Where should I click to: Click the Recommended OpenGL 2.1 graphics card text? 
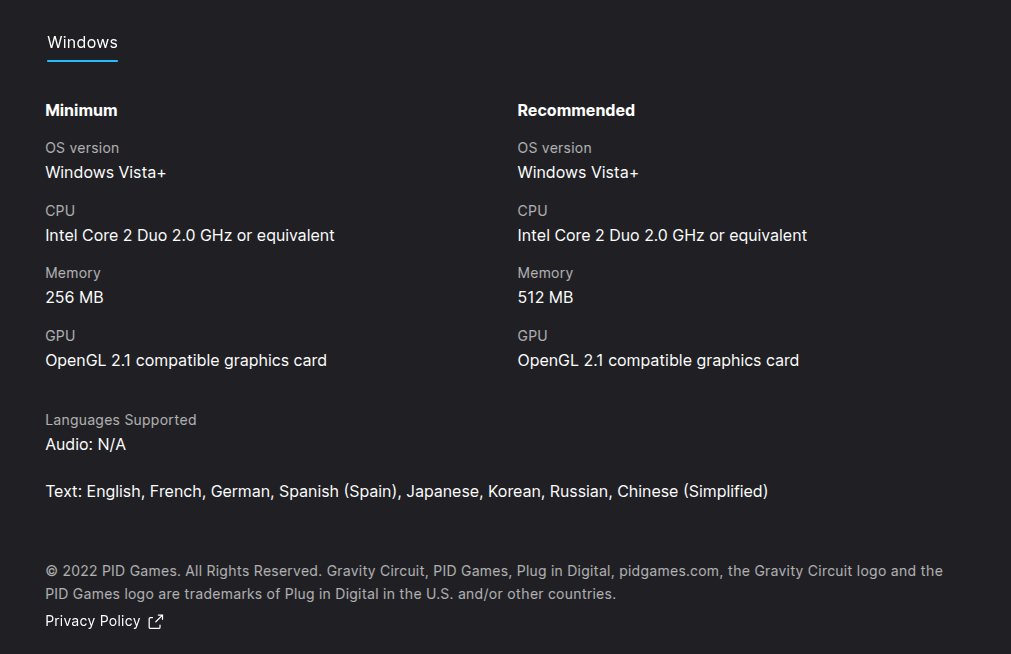click(x=657, y=360)
